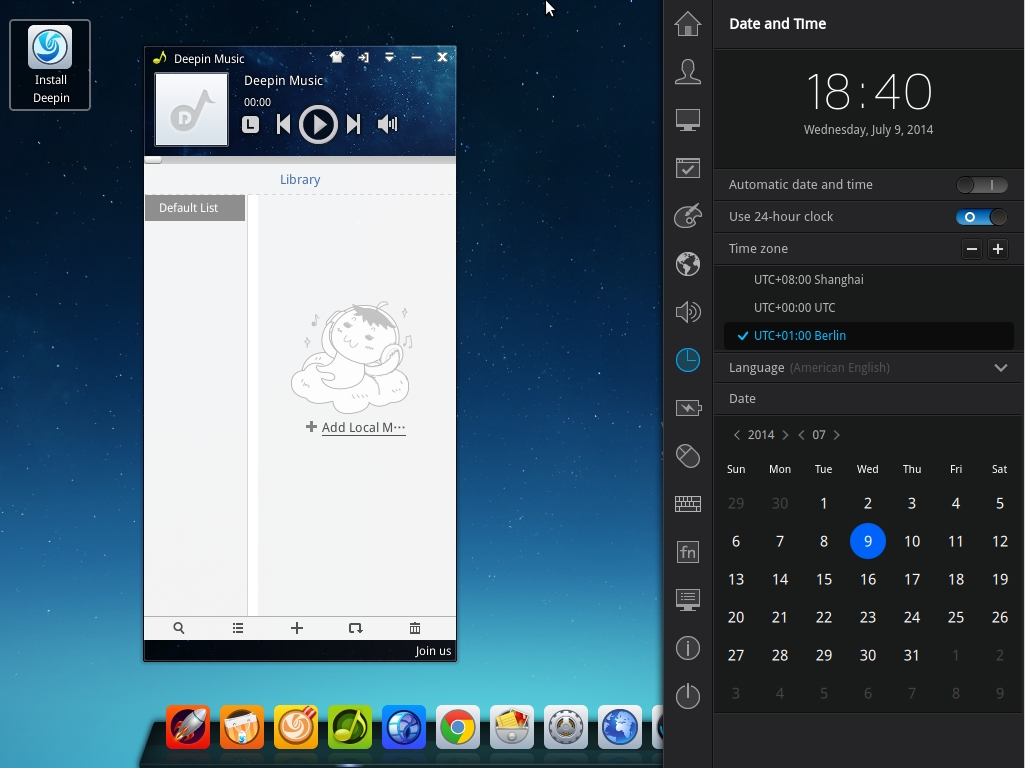1025x768 pixels.
Task: Enable Automatic date and time switch
Action: tap(981, 185)
